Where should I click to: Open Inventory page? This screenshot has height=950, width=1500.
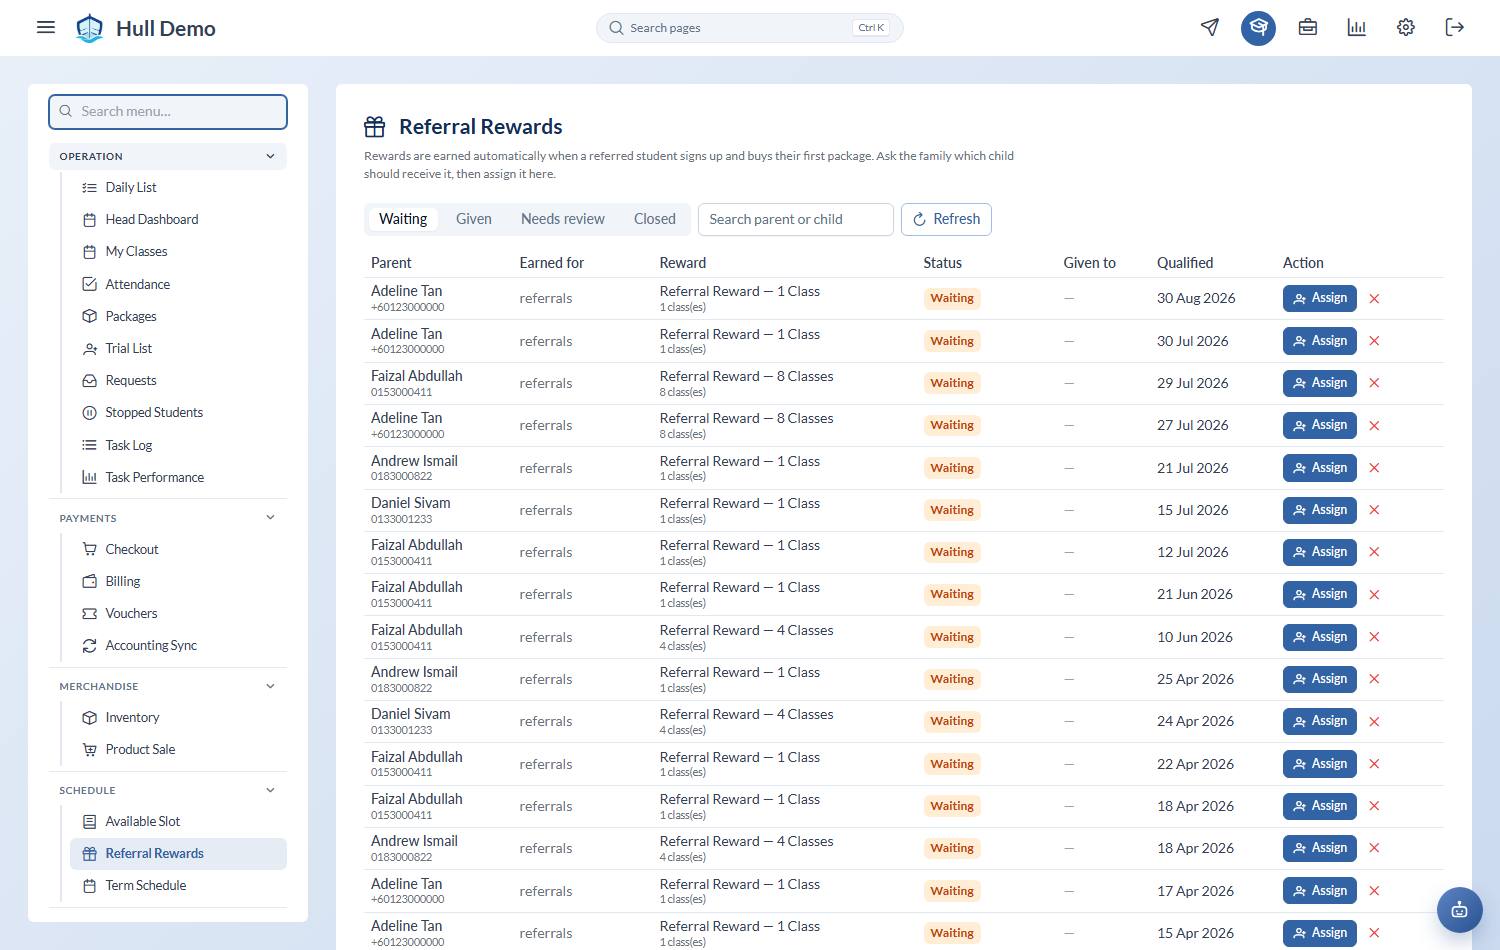[178, 717]
